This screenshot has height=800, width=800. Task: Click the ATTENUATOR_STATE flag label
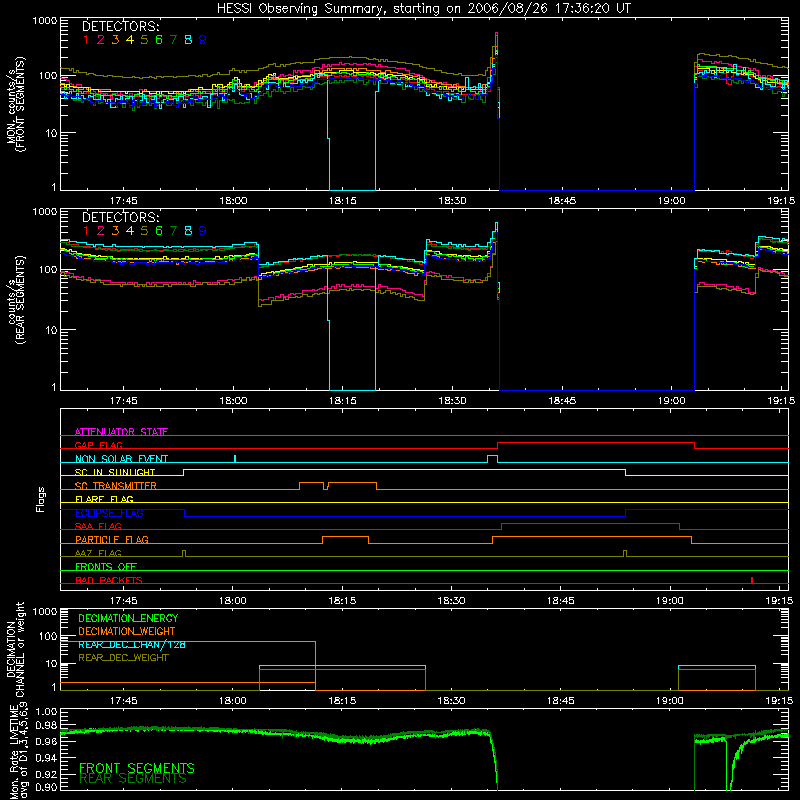pyautogui.click(x=121, y=432)
